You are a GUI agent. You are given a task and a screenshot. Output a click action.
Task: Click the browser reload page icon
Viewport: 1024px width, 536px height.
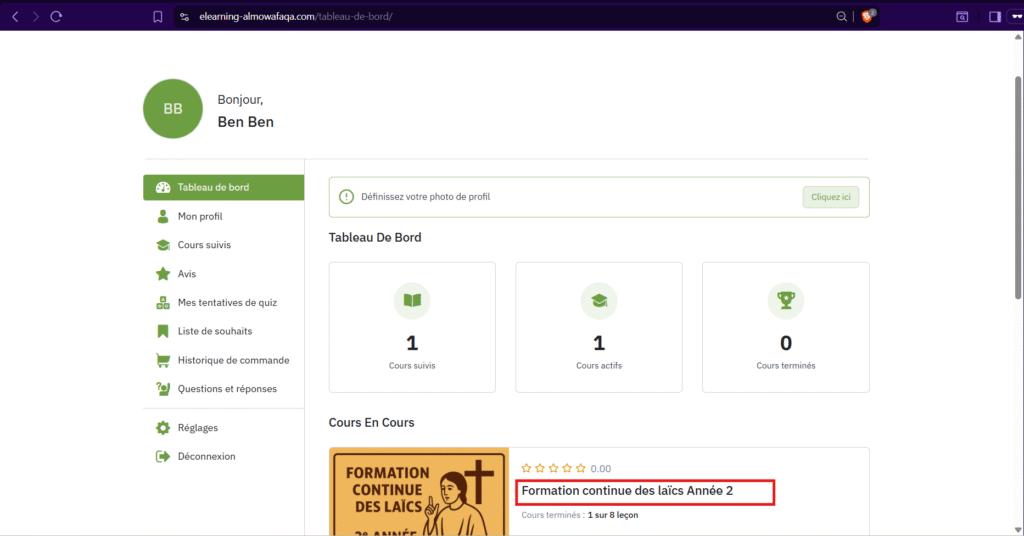(56, 16)
